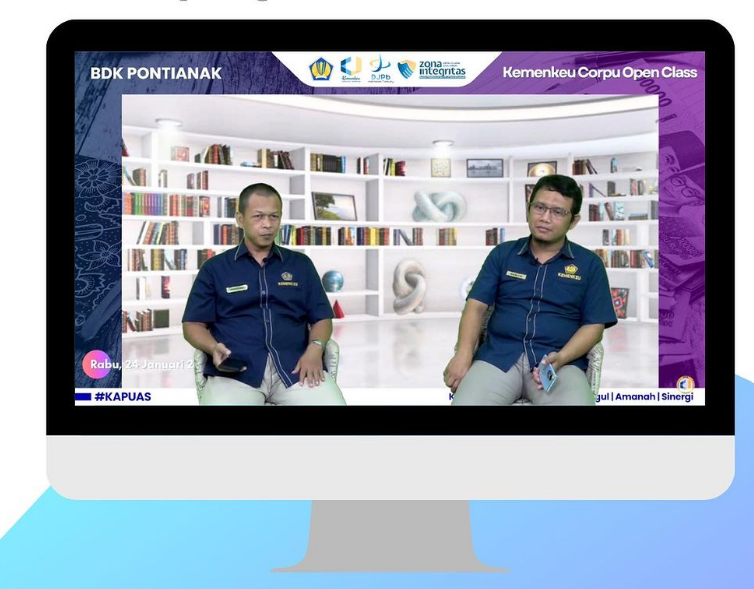Click the Kemenkeu emblem logo in top banner
Image resolution: width=754 pixels, height=589 pixels.
pyautogui.click(x=320, y=70)
